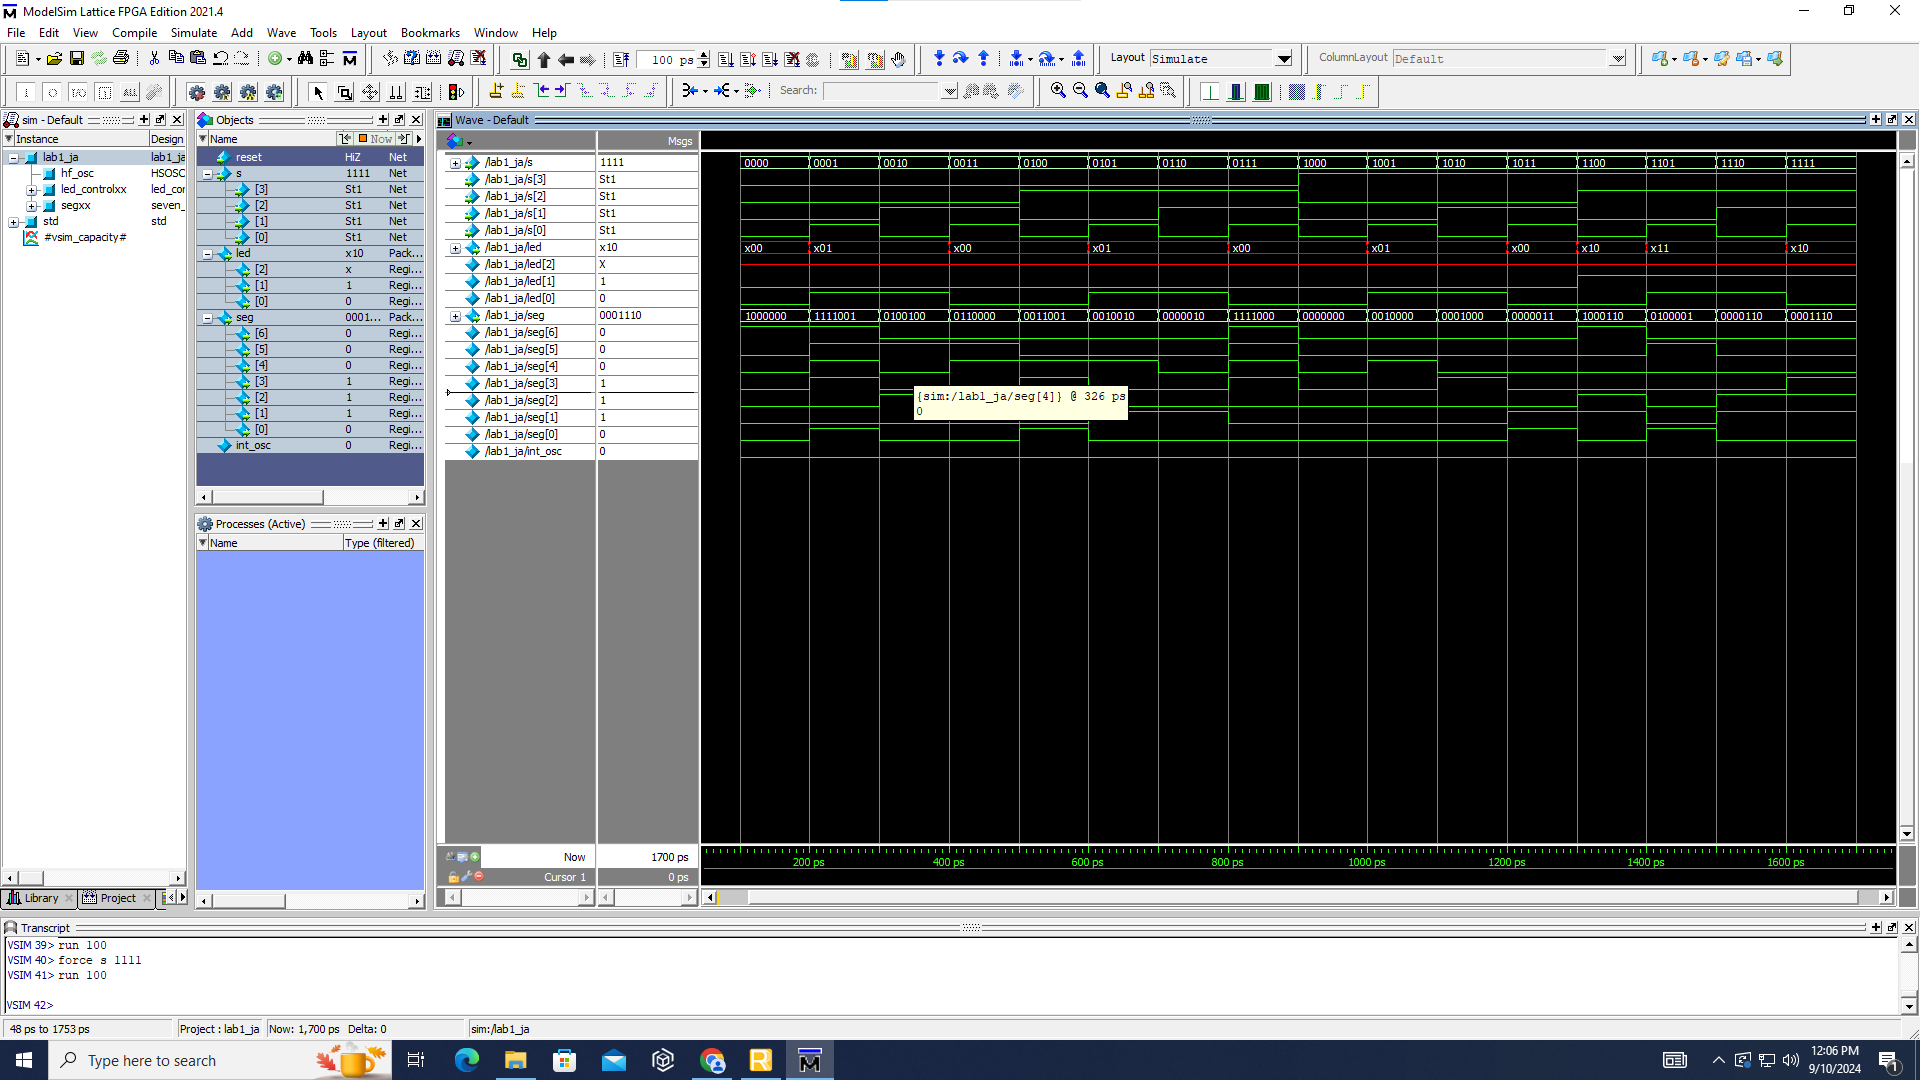1920x1080 pixels.
Task: Toggle the wave cursor lock icon
Action: (x=454, y=877)
